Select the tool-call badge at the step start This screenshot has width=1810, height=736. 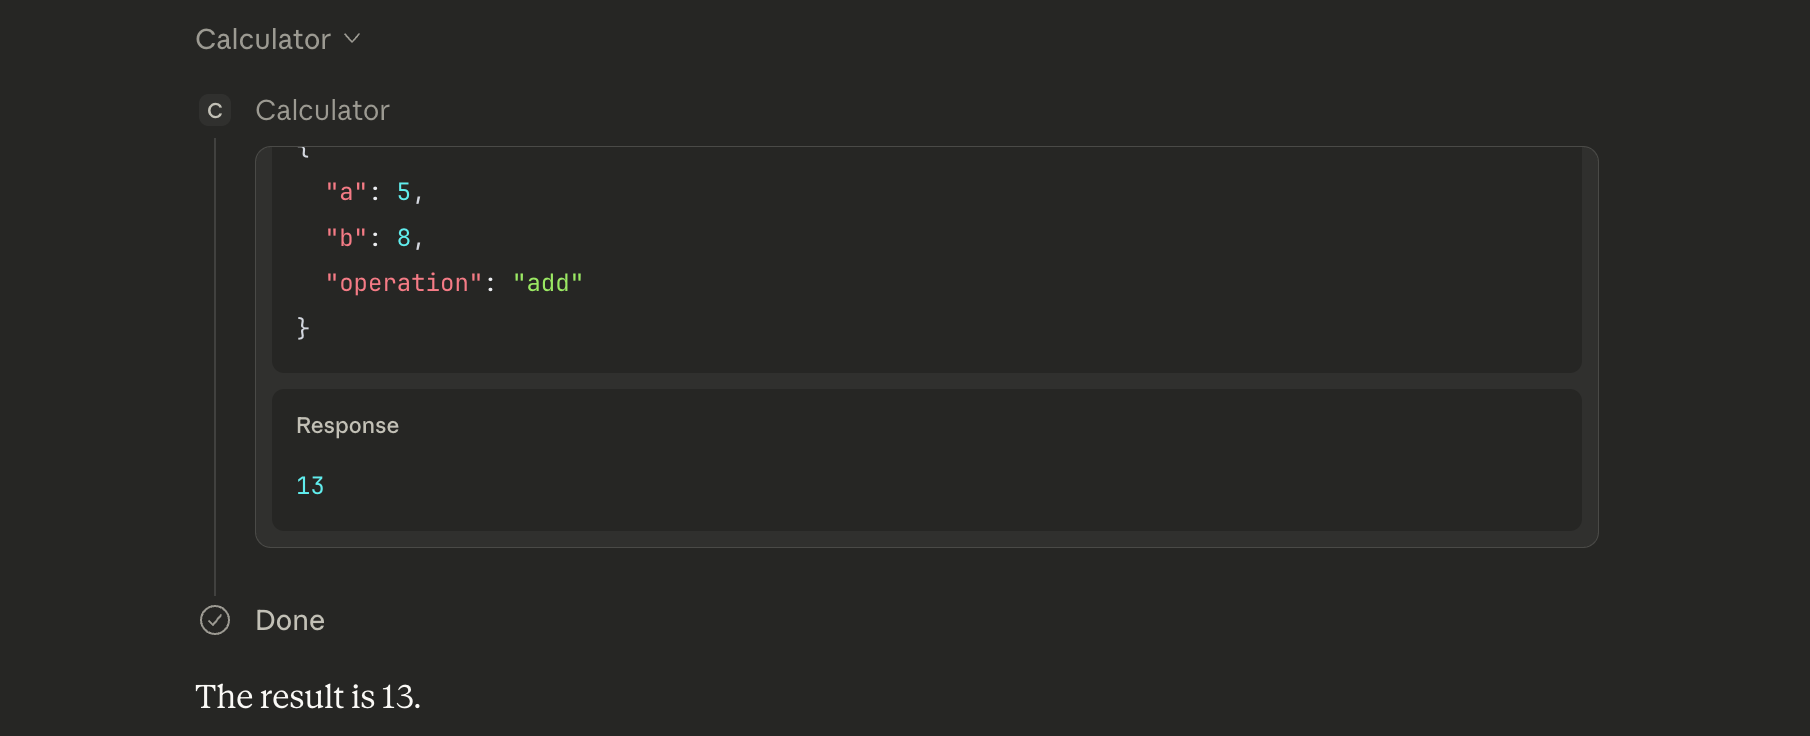[213, 110]
